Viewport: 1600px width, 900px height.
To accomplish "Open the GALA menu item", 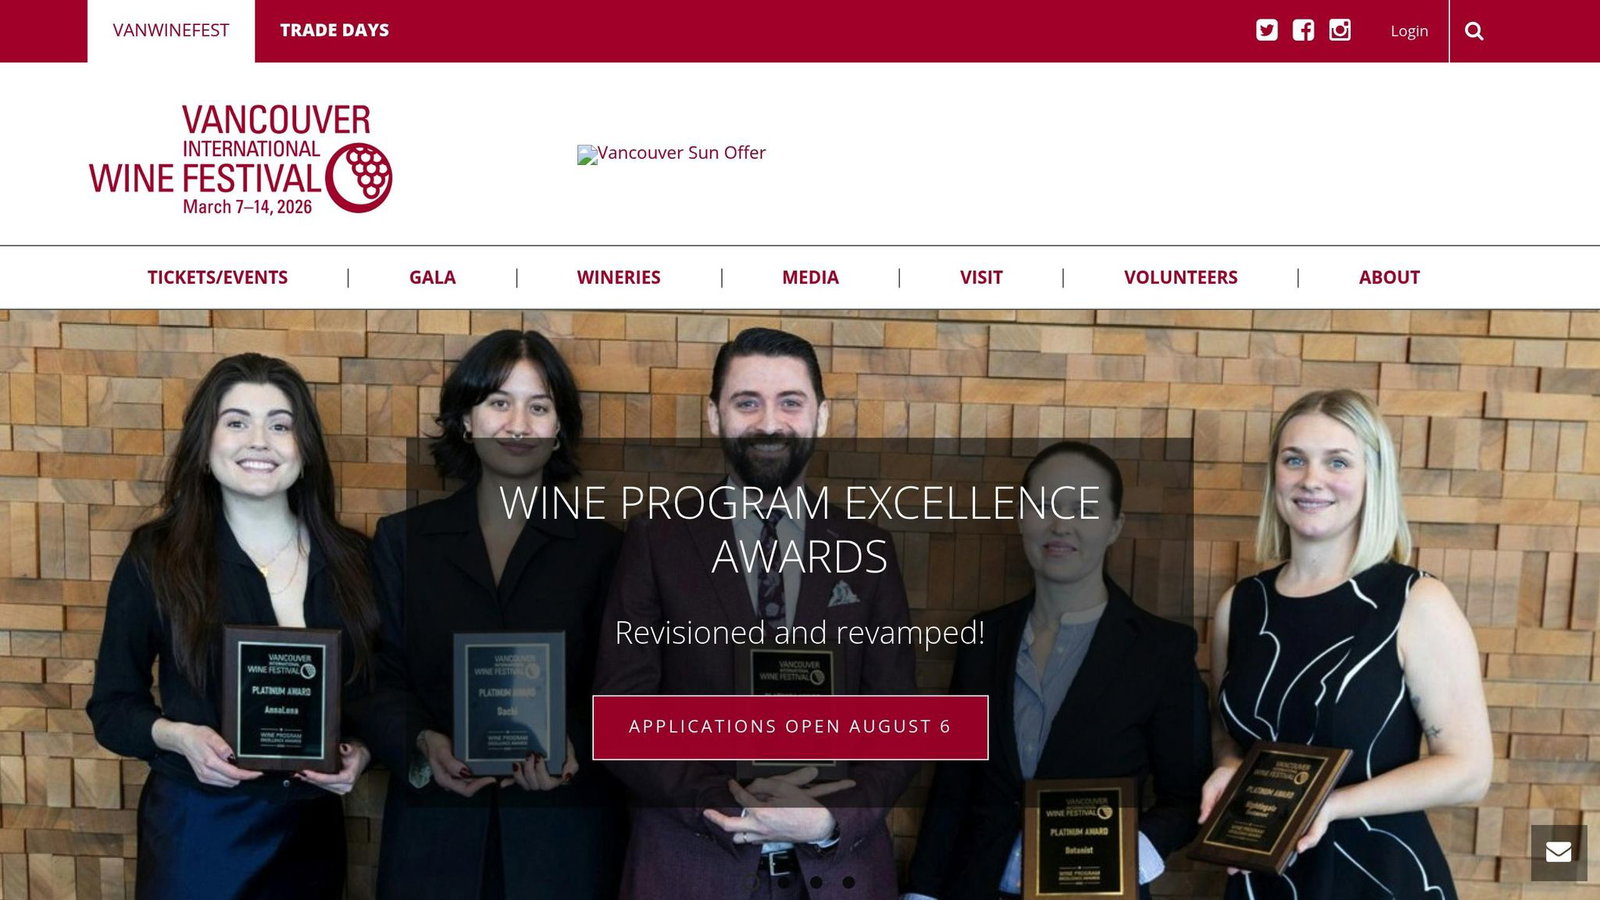I will tap(432, 277).
